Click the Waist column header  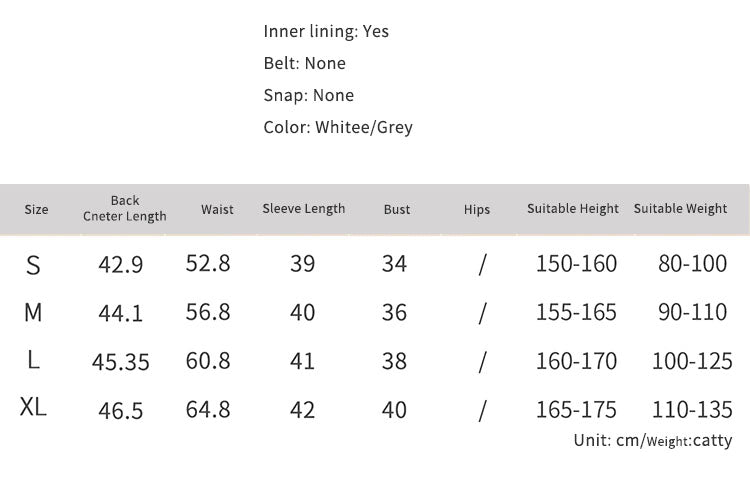[x=217, y=209]
